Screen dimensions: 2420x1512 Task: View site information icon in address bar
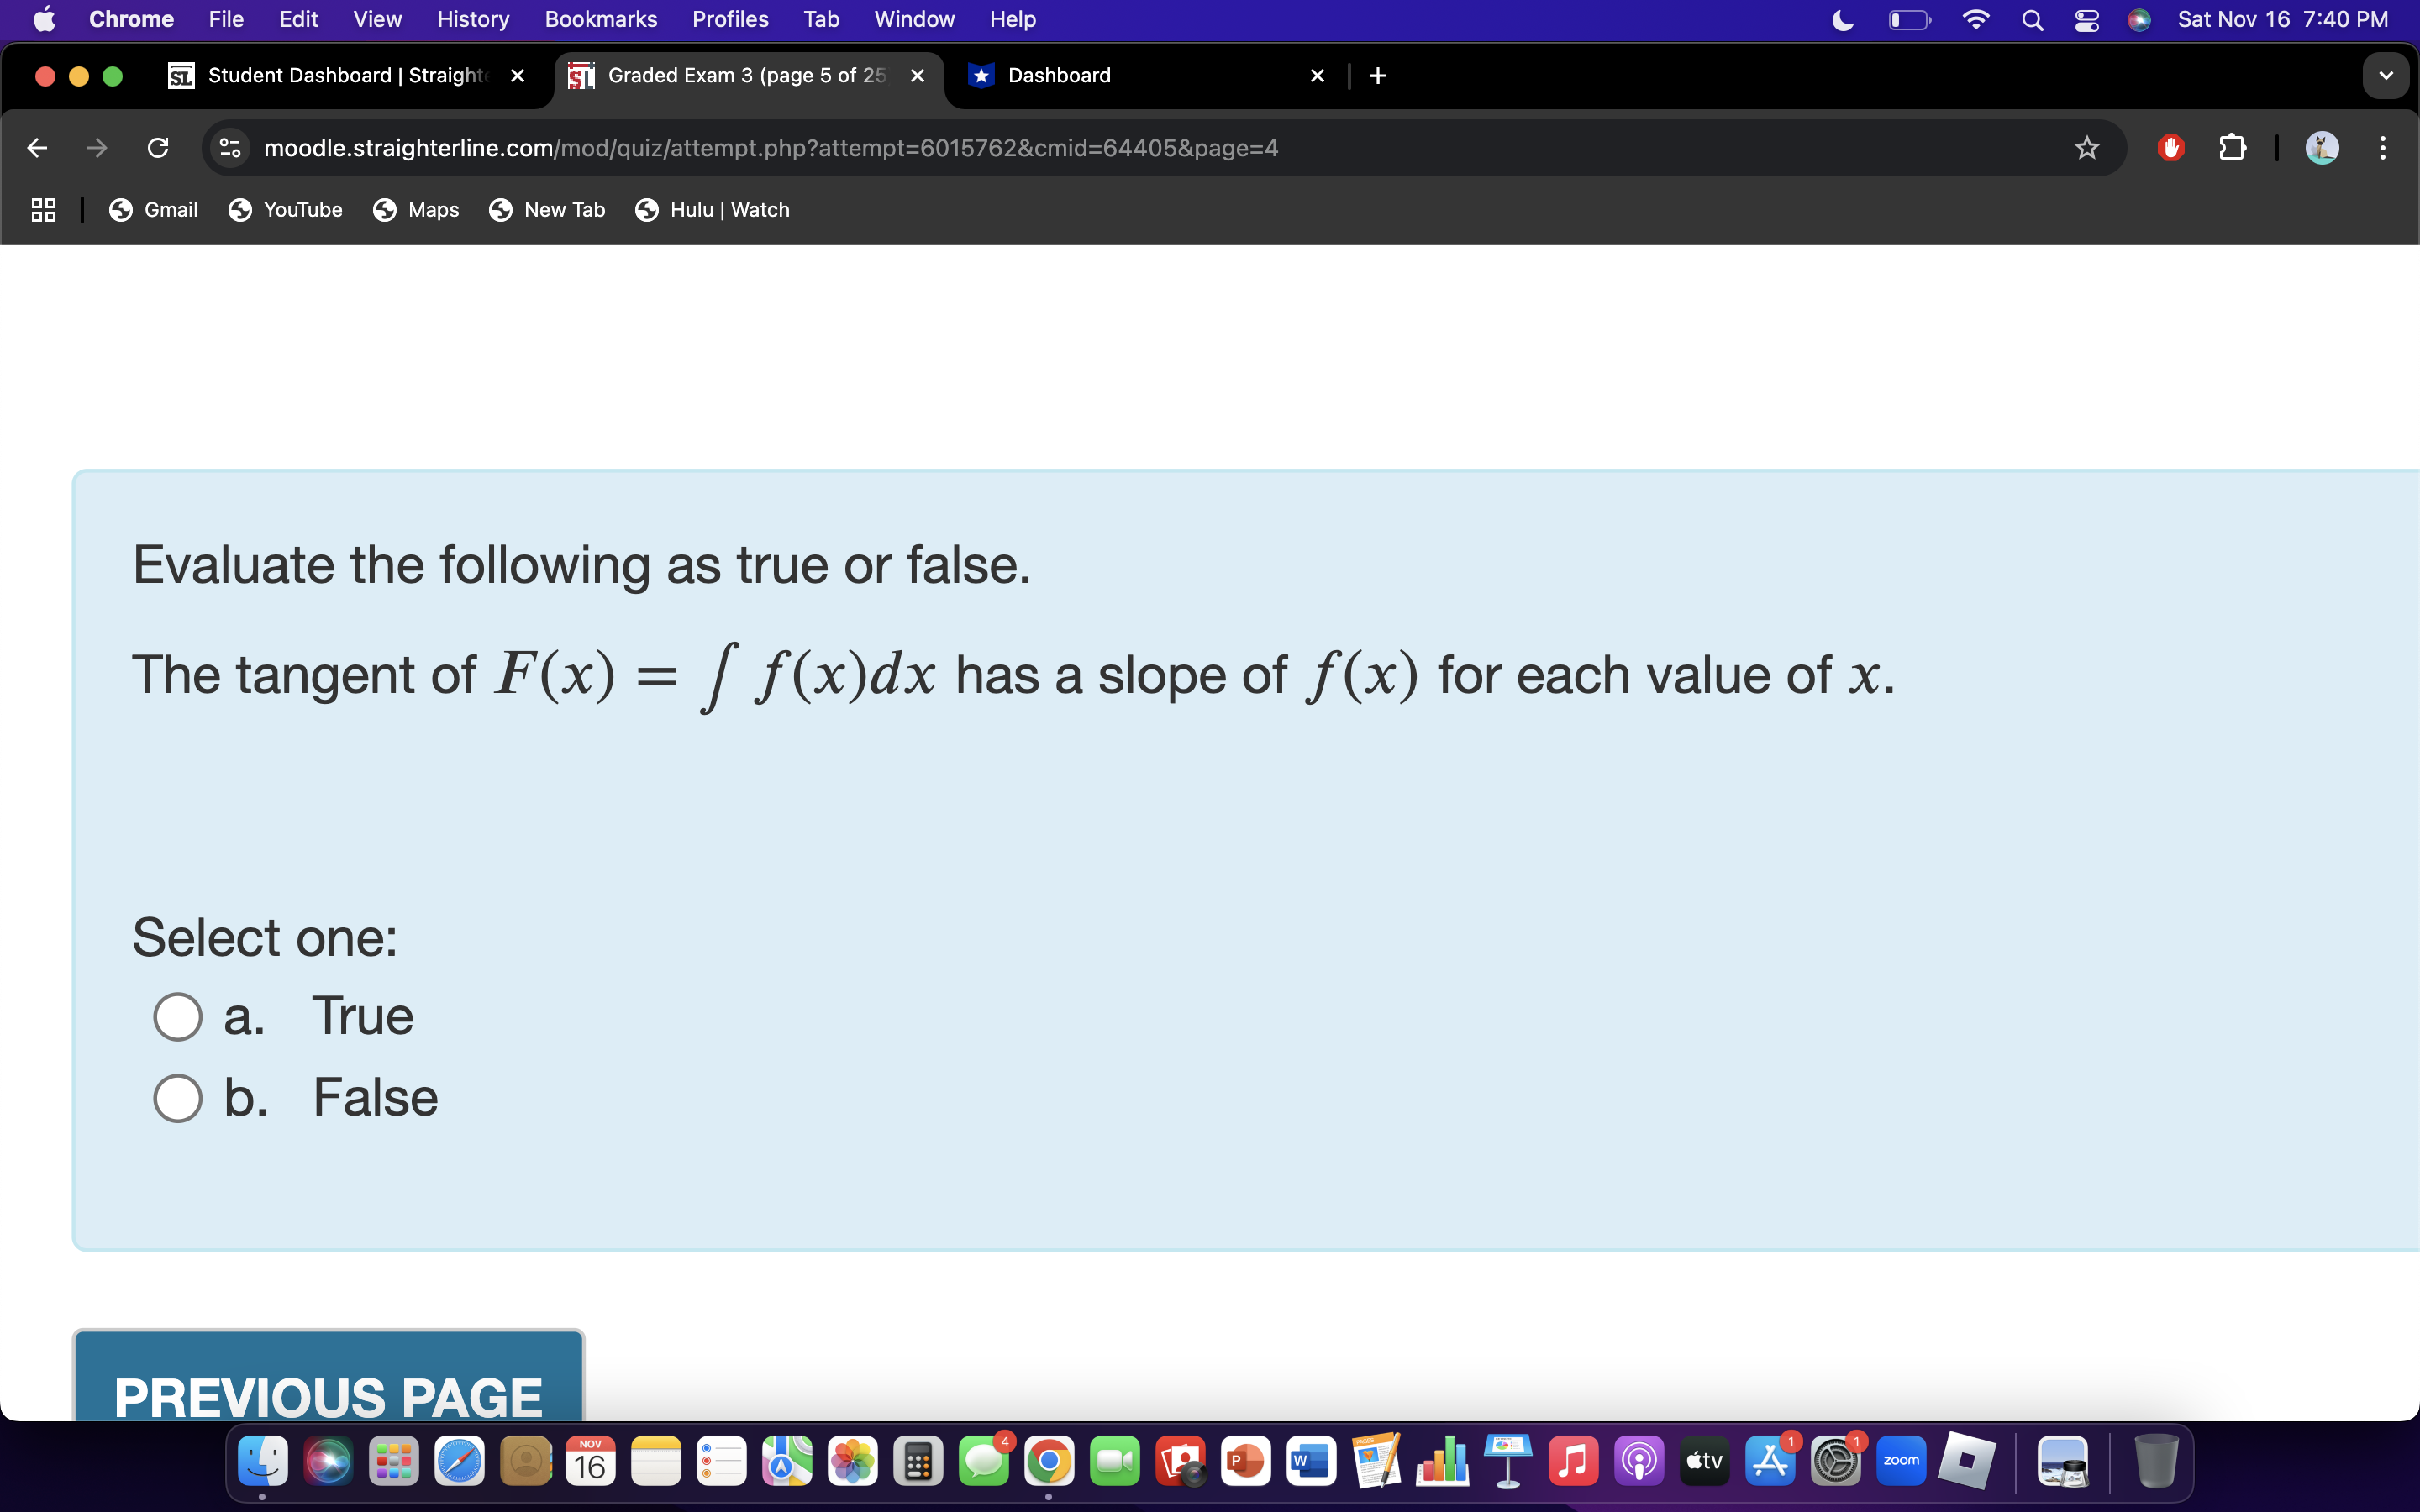tap(230, 148)
